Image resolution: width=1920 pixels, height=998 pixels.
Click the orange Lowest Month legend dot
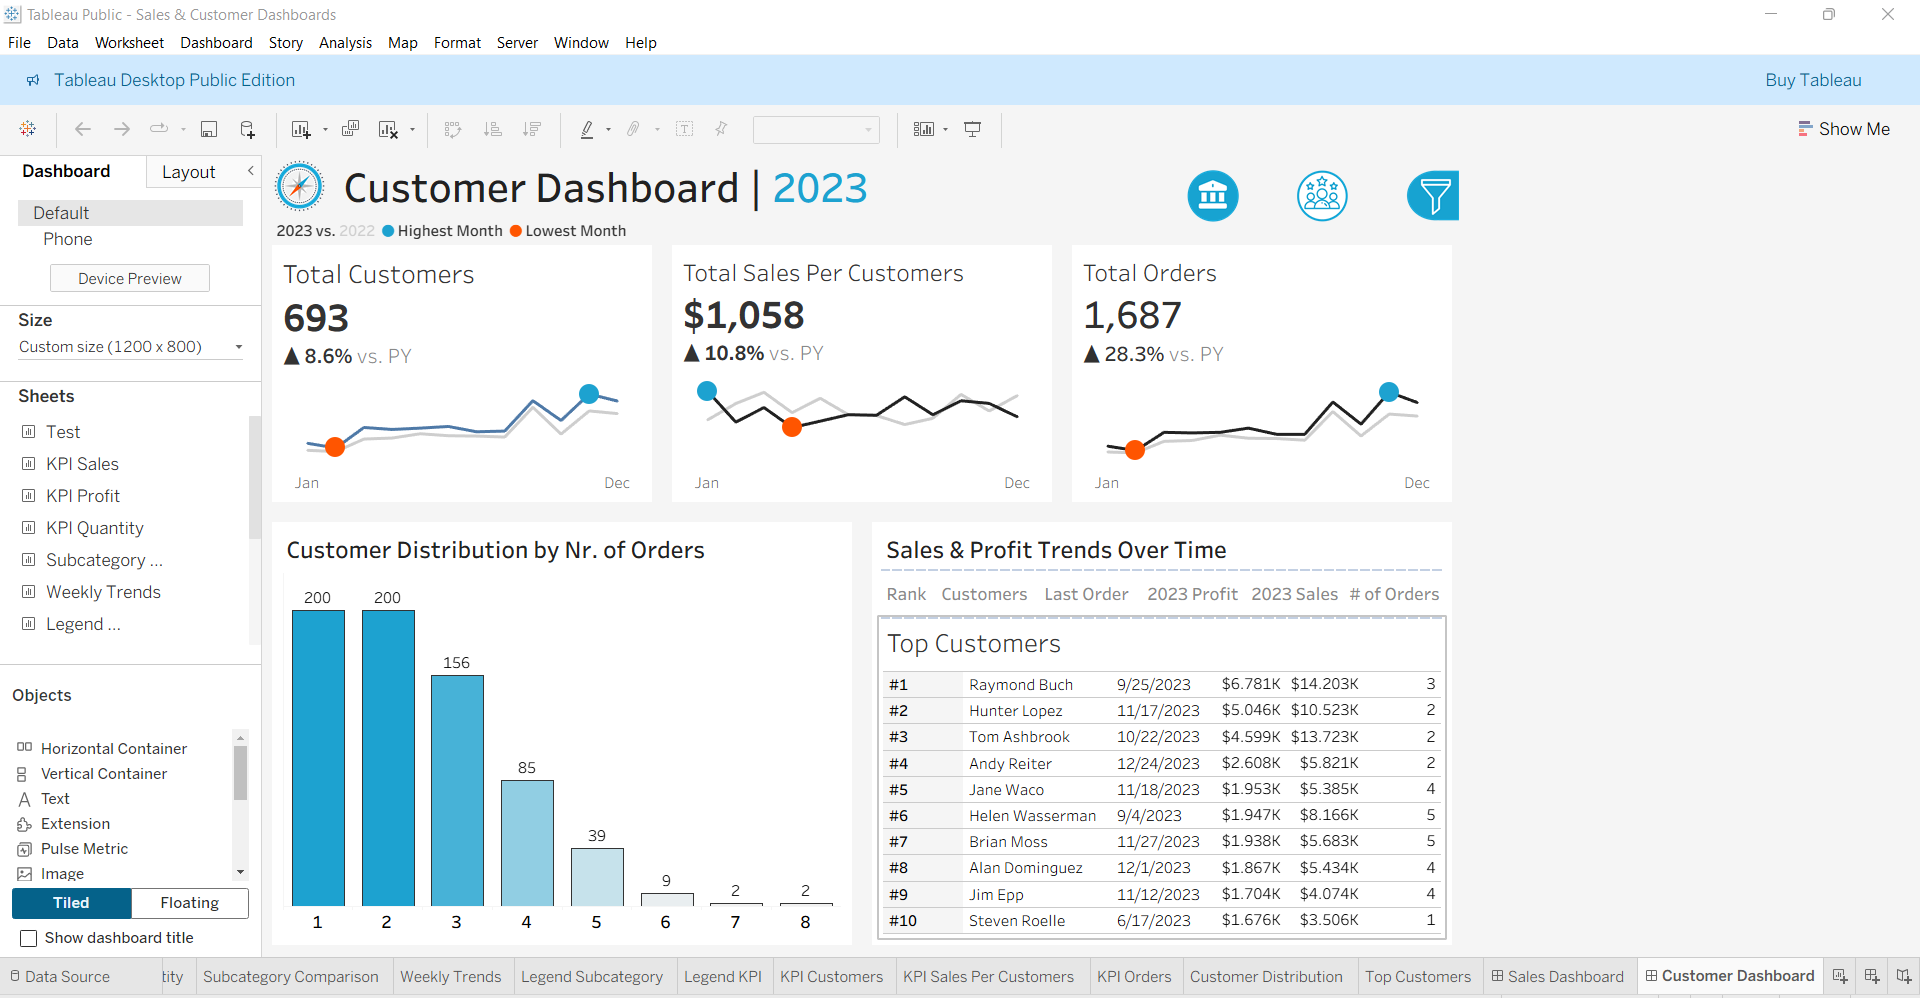point(516,231)
